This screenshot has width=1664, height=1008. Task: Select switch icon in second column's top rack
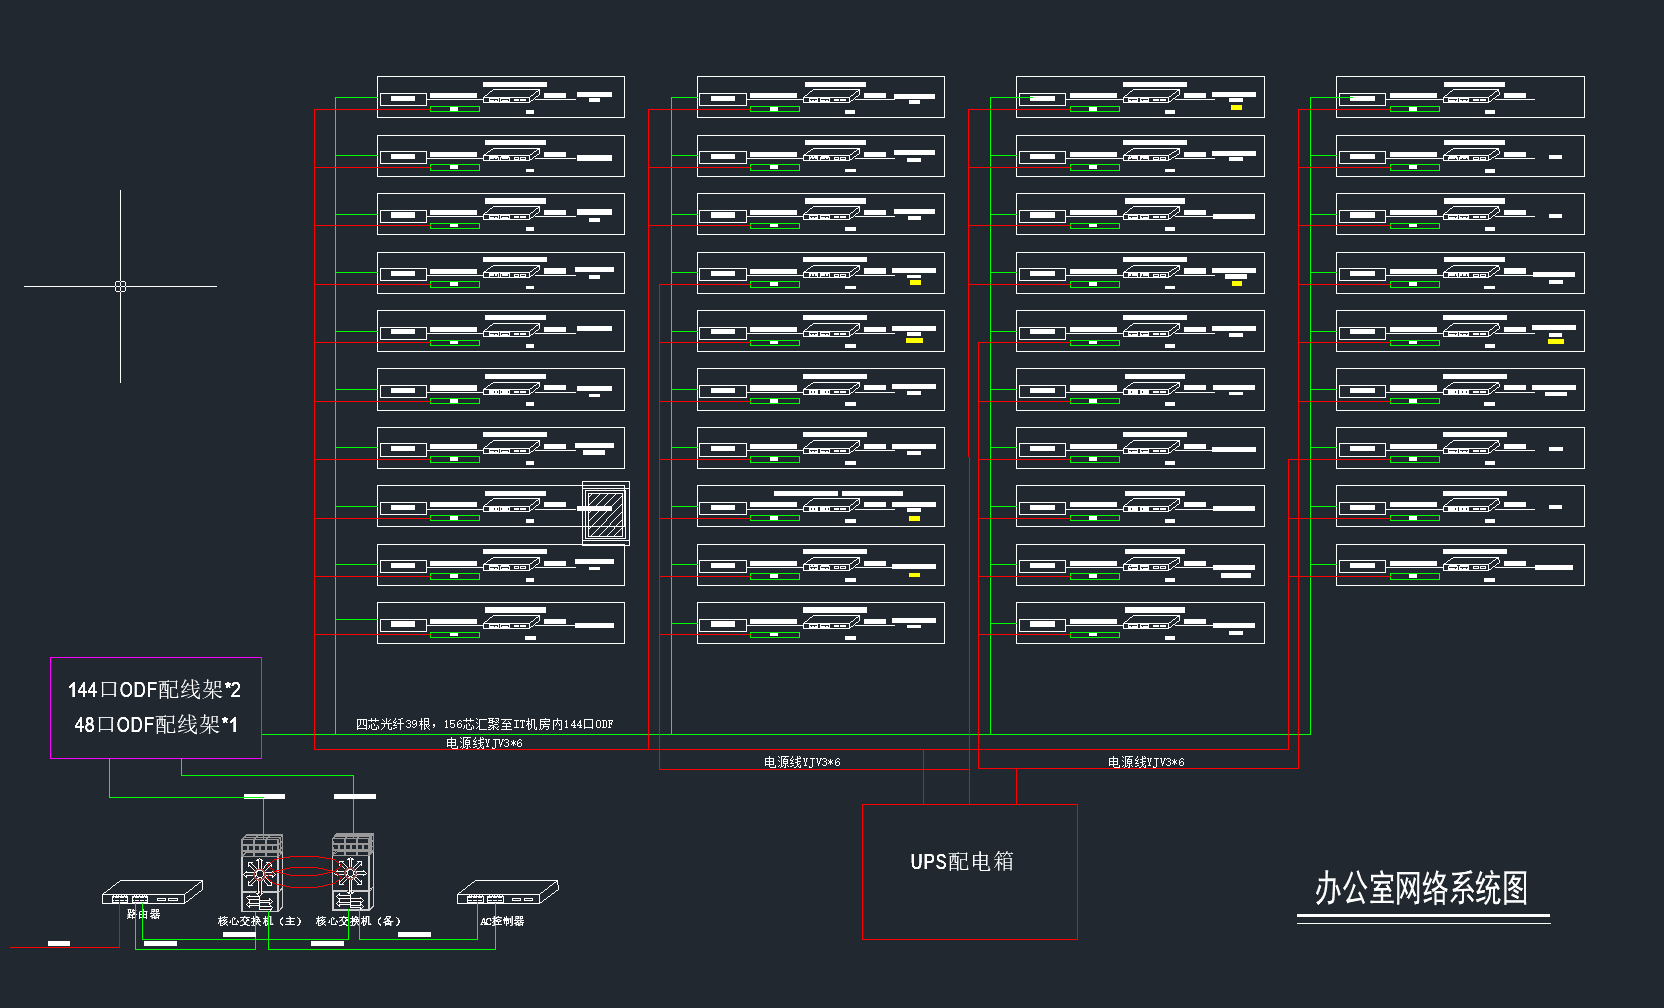click(831, 97)
